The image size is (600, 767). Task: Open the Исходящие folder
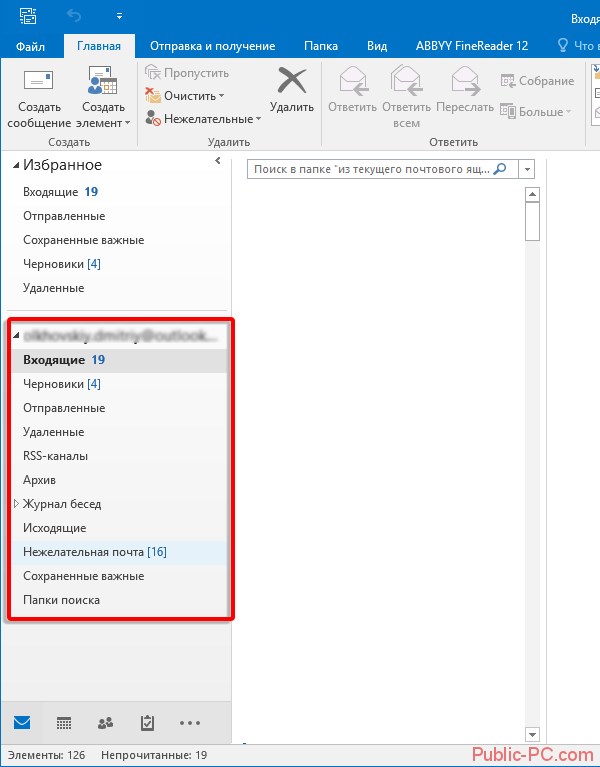point(118,528)
